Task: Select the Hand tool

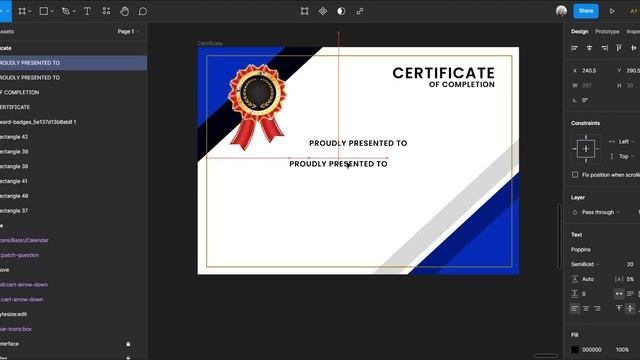Action: pos(124,11)
